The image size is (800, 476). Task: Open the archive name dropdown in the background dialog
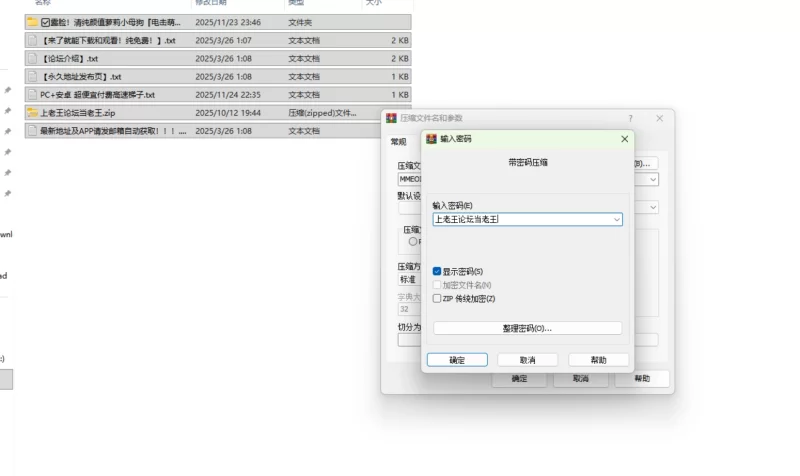(653, 180)
